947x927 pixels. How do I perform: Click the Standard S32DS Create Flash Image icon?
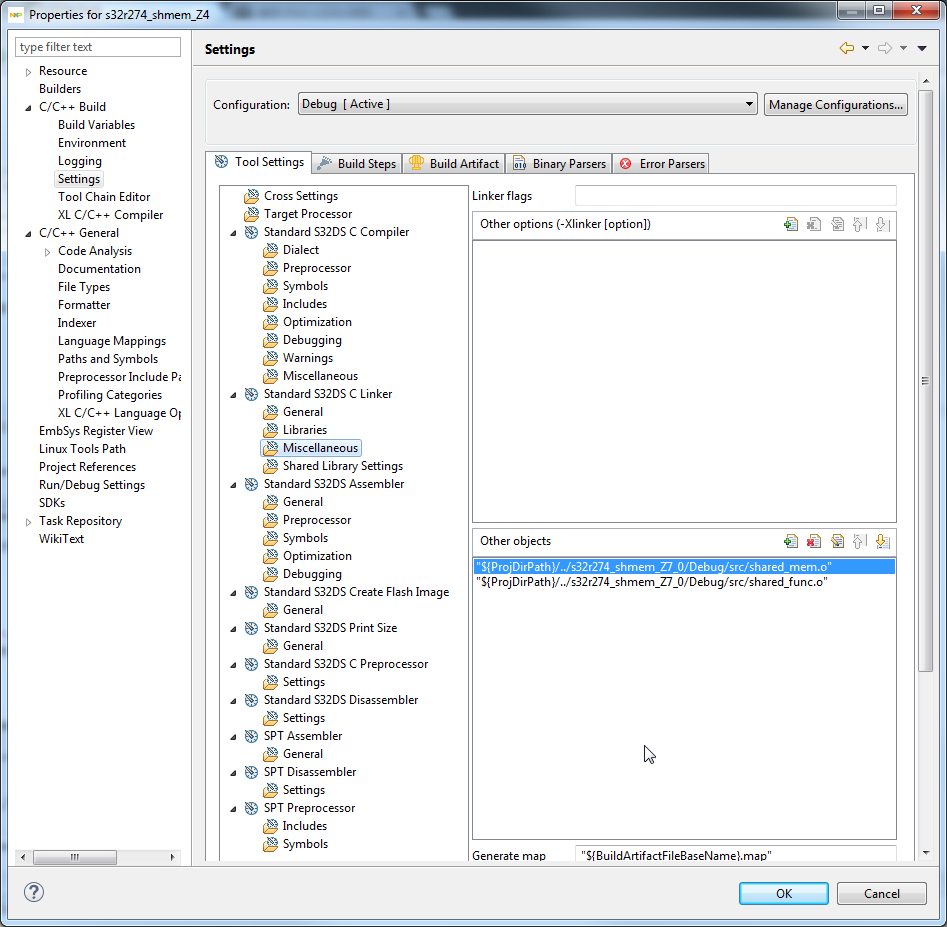tap(251, 592)
